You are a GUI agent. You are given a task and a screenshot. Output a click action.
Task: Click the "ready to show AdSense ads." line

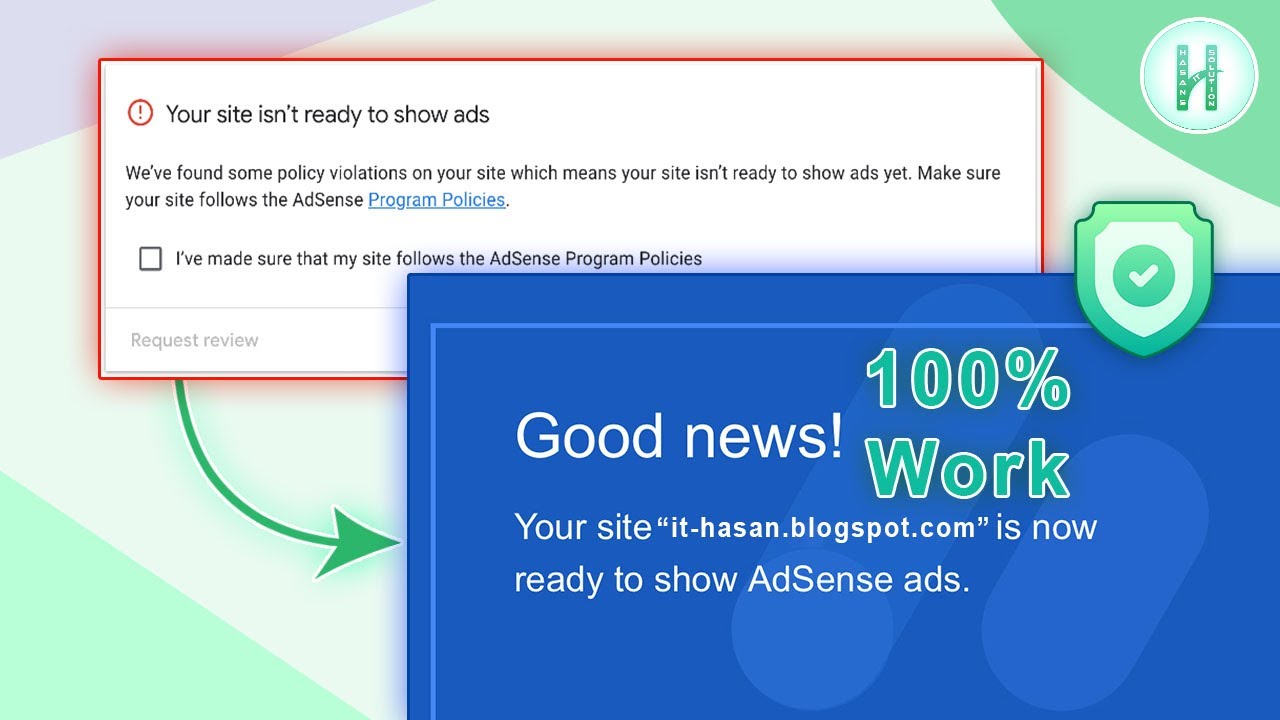click(x=742, y=580)
